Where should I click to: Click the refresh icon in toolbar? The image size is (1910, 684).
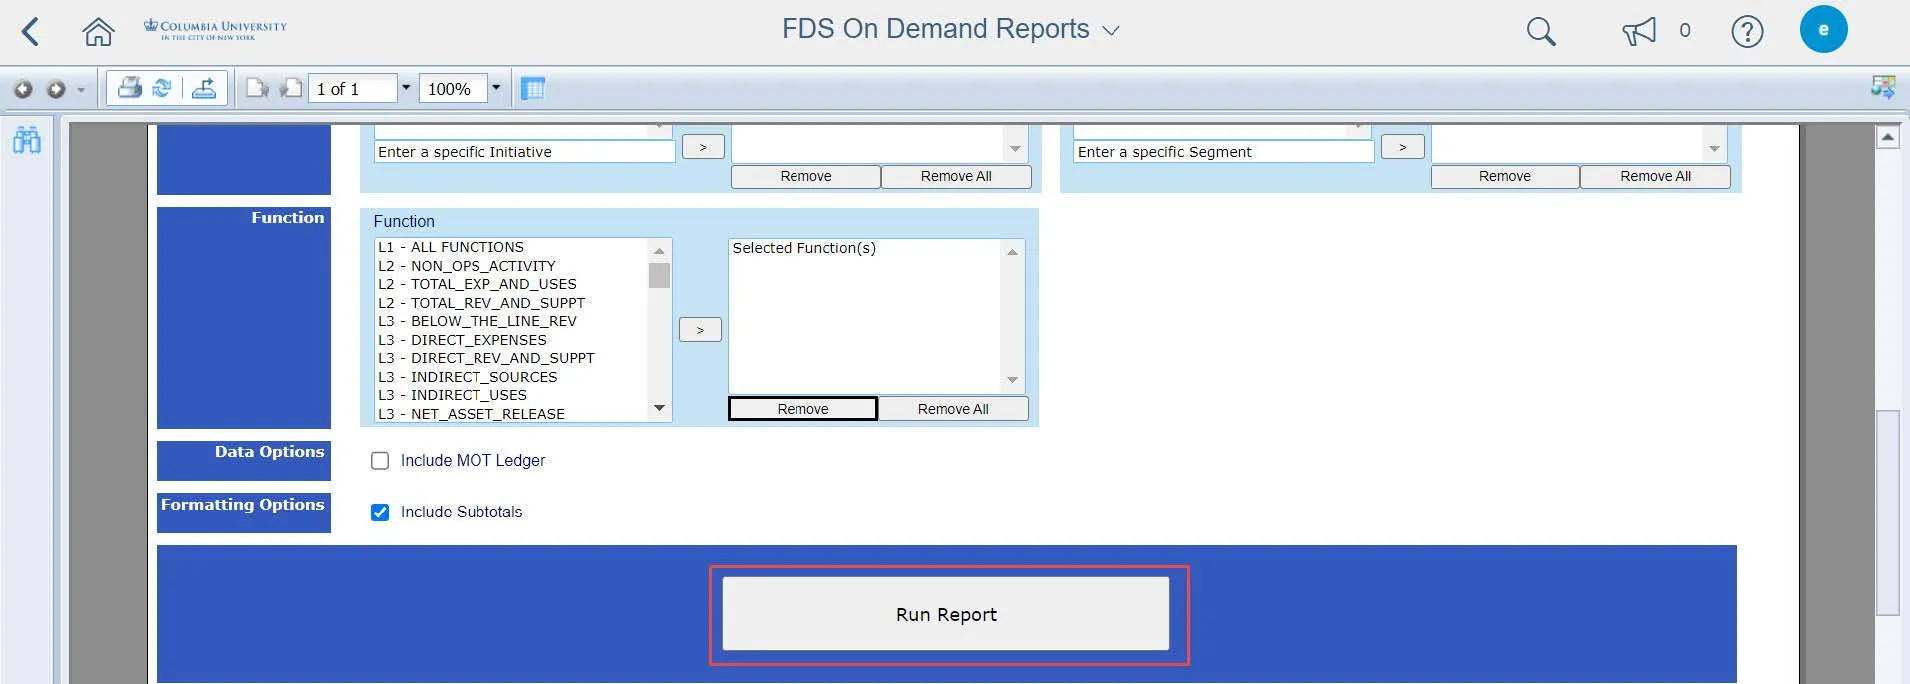[162, 88]
